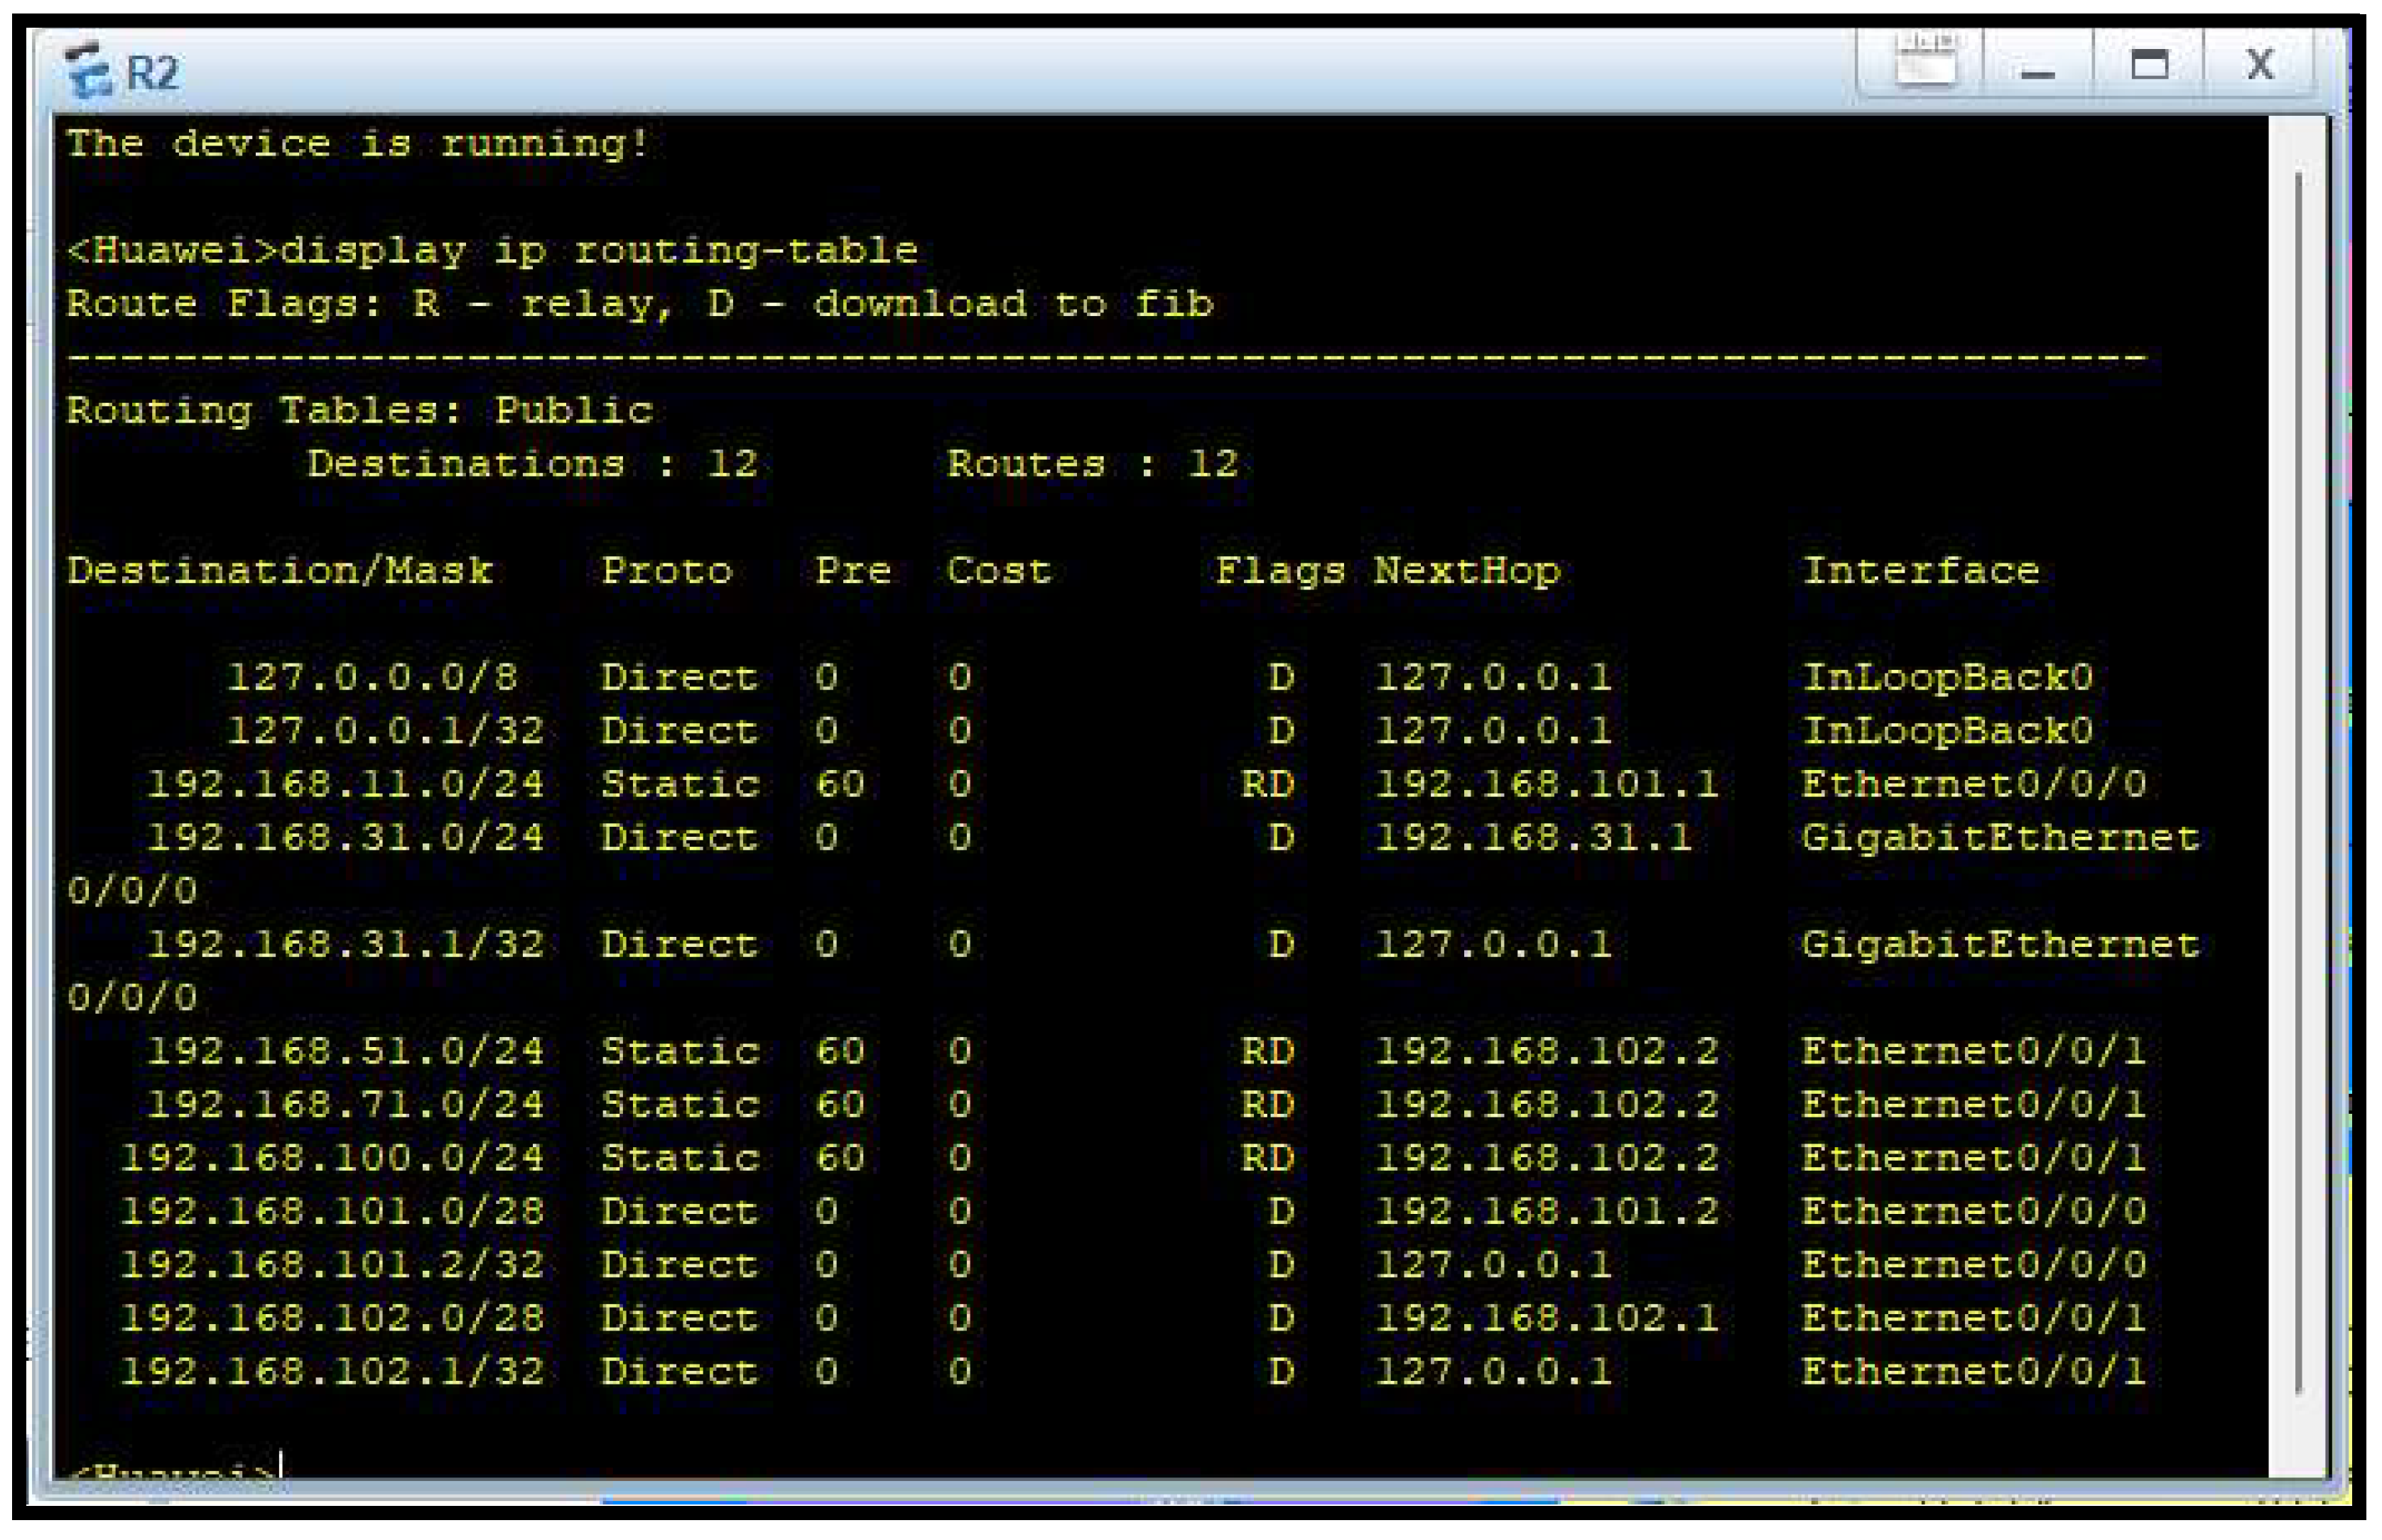This screenshot has height=1540, width=2382.
Task: Click the R2 window title text
Action: [x=152, y=73]
